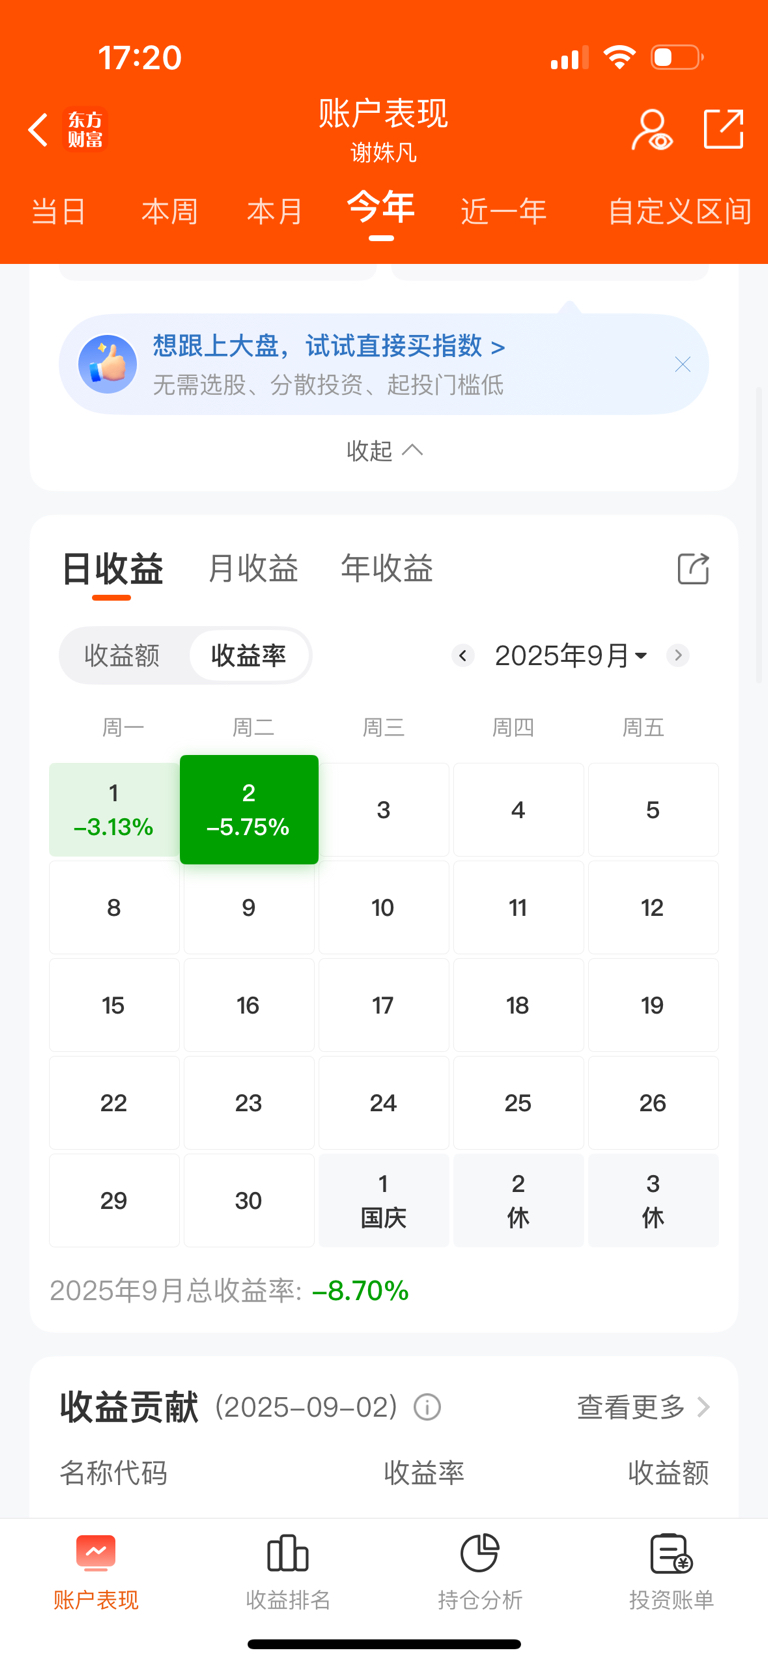Select the 近一年 period tab
769x1665 pixels.
(x=504, y=211)
